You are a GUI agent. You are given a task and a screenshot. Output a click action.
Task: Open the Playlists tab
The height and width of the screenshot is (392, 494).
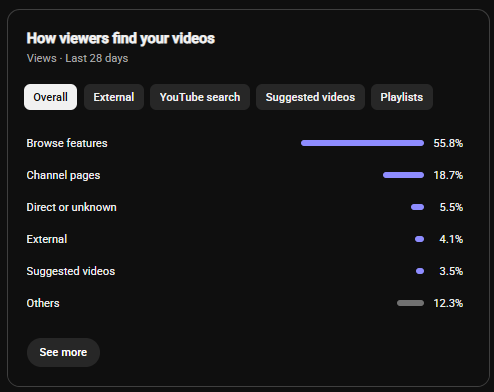point(402,97)
